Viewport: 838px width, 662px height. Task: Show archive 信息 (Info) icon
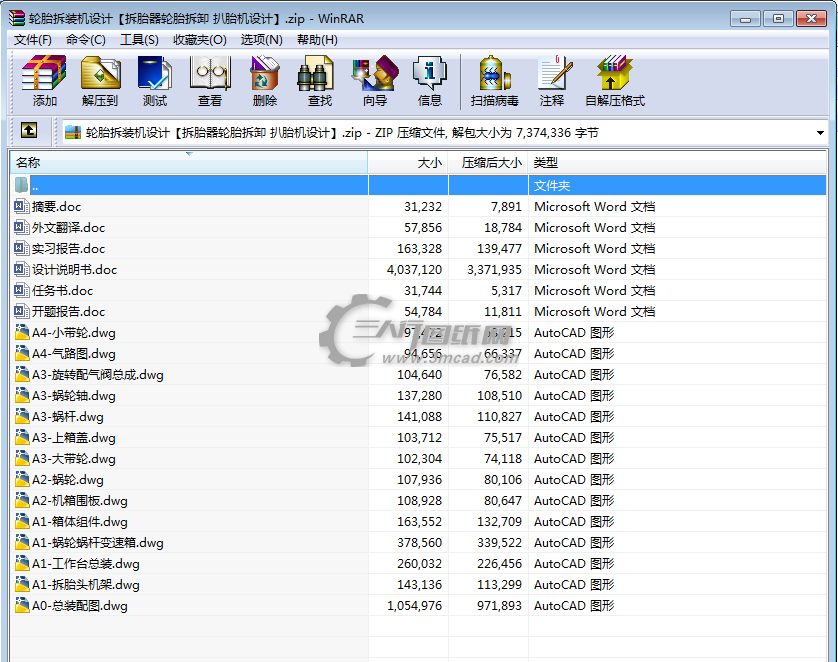429,73
